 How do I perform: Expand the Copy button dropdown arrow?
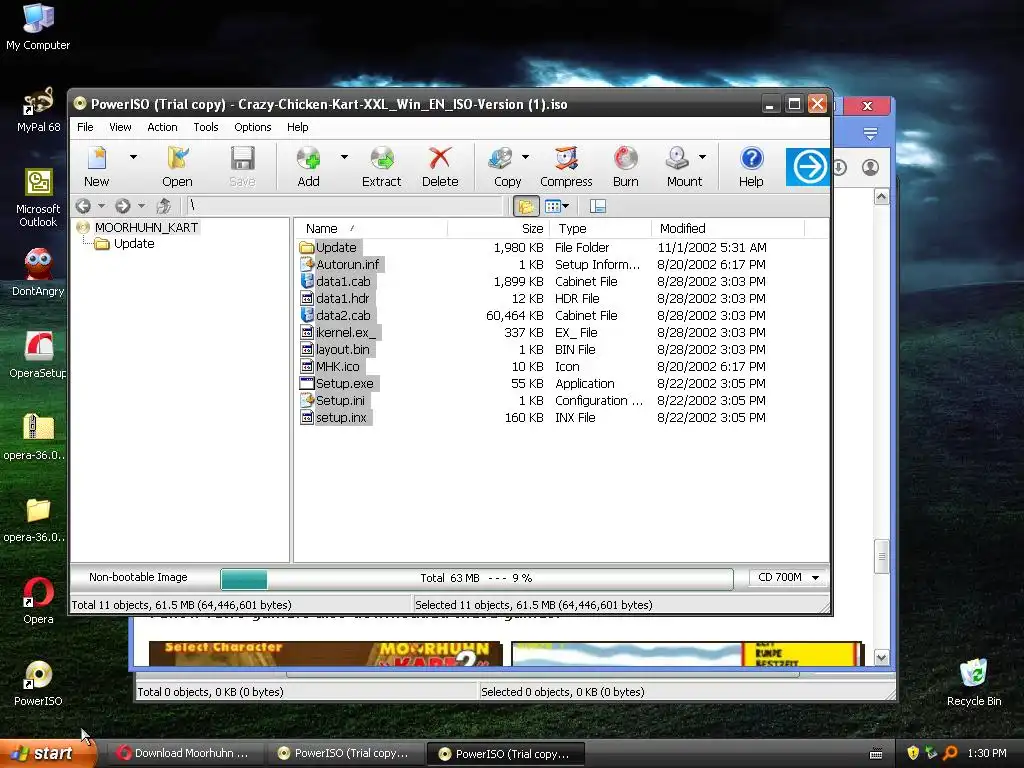click(x=525, y=157)
